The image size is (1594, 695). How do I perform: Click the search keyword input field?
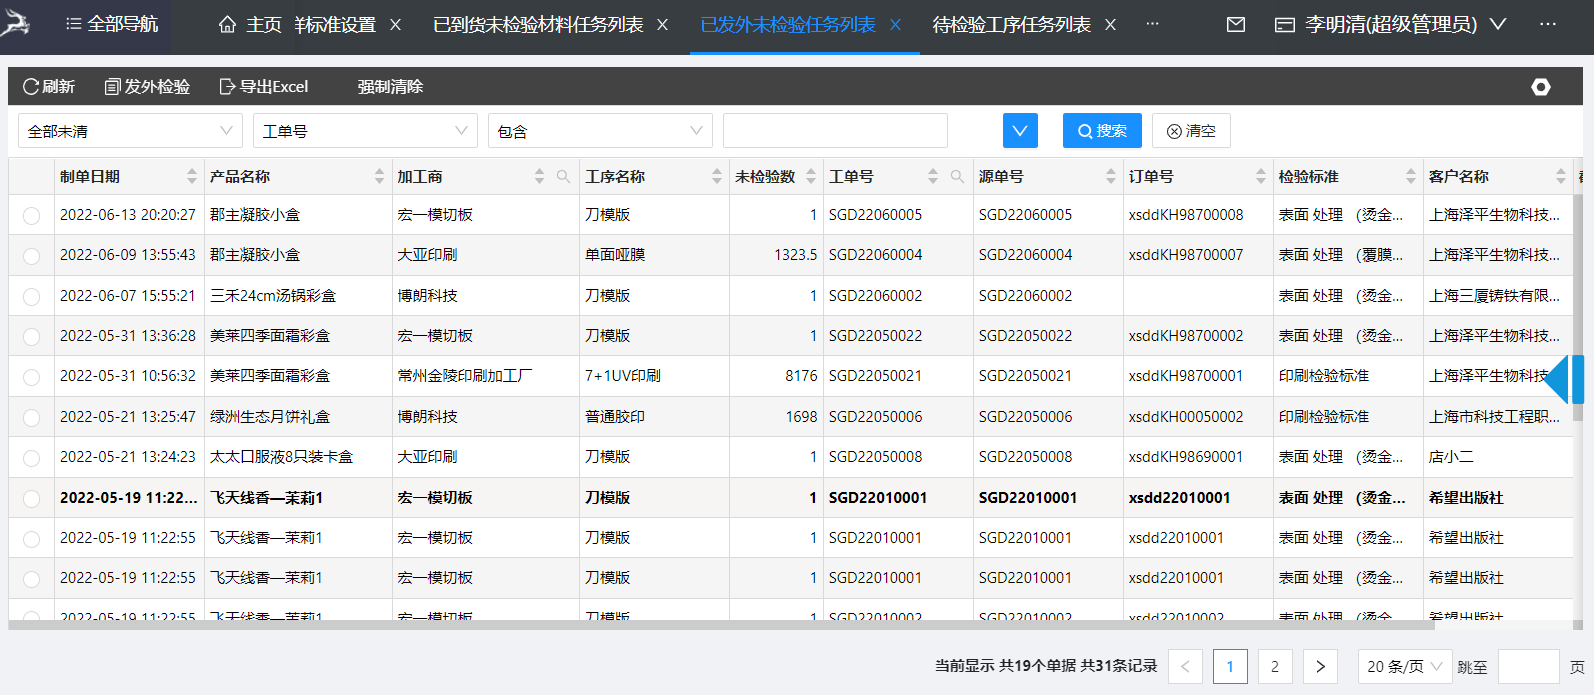point(835,131)
